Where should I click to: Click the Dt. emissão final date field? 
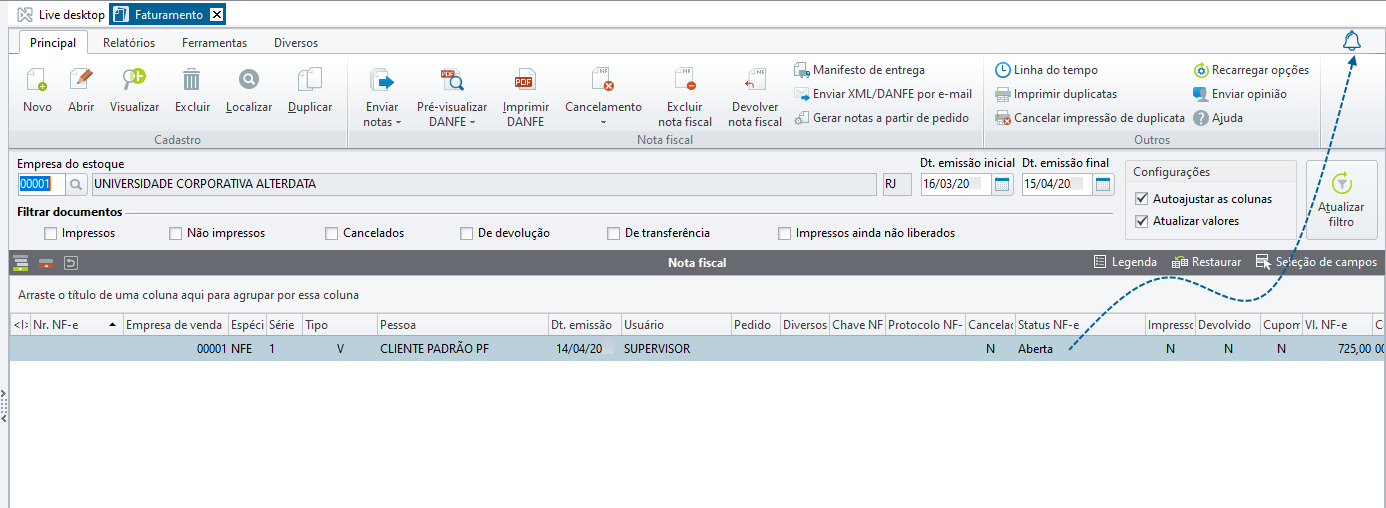(1056, 184)
